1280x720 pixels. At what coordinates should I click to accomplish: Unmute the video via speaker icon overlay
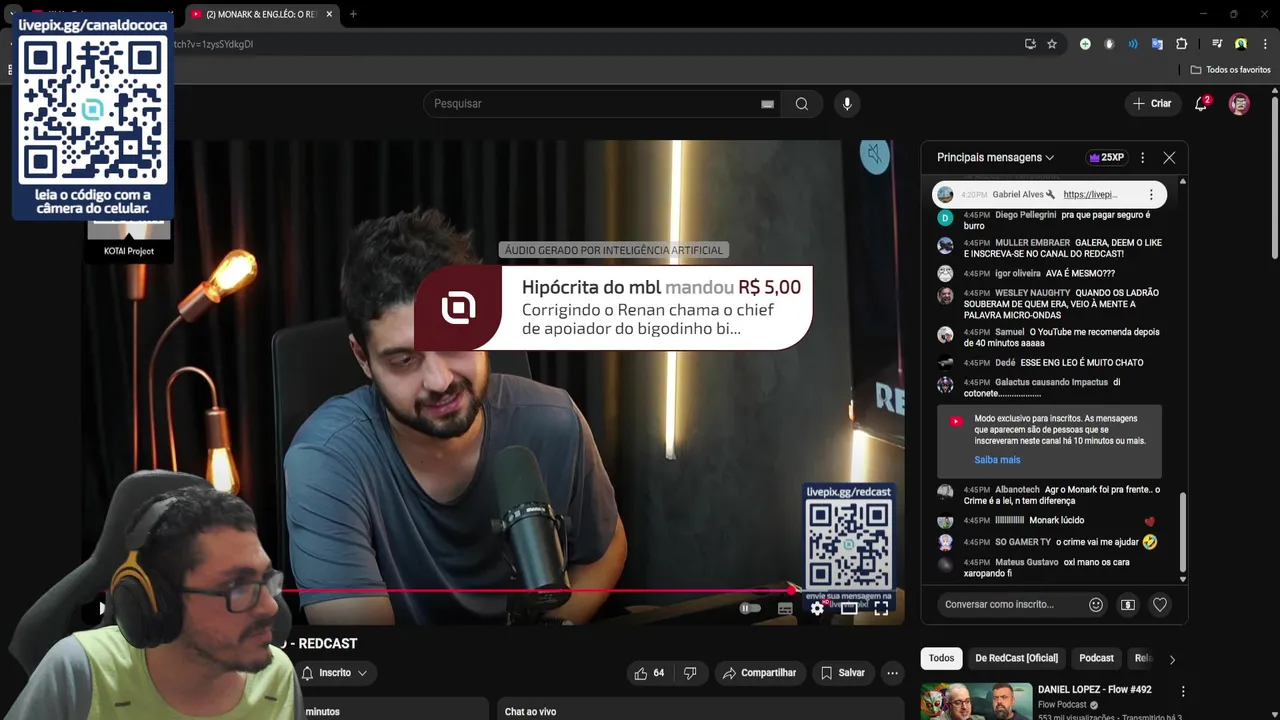click(875, 155)
